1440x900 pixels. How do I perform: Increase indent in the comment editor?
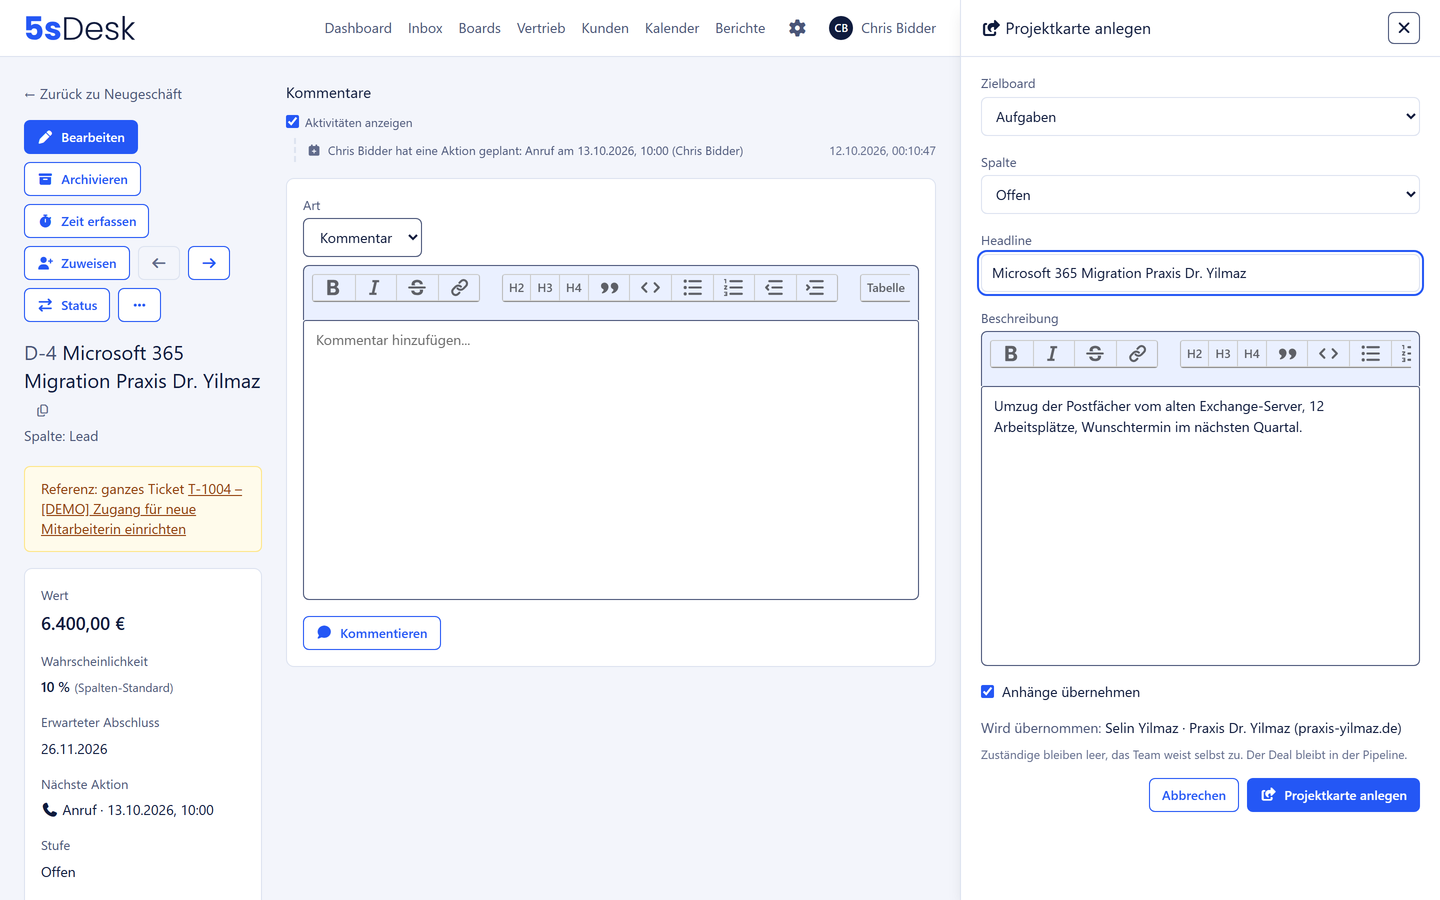tap(815, 288)
